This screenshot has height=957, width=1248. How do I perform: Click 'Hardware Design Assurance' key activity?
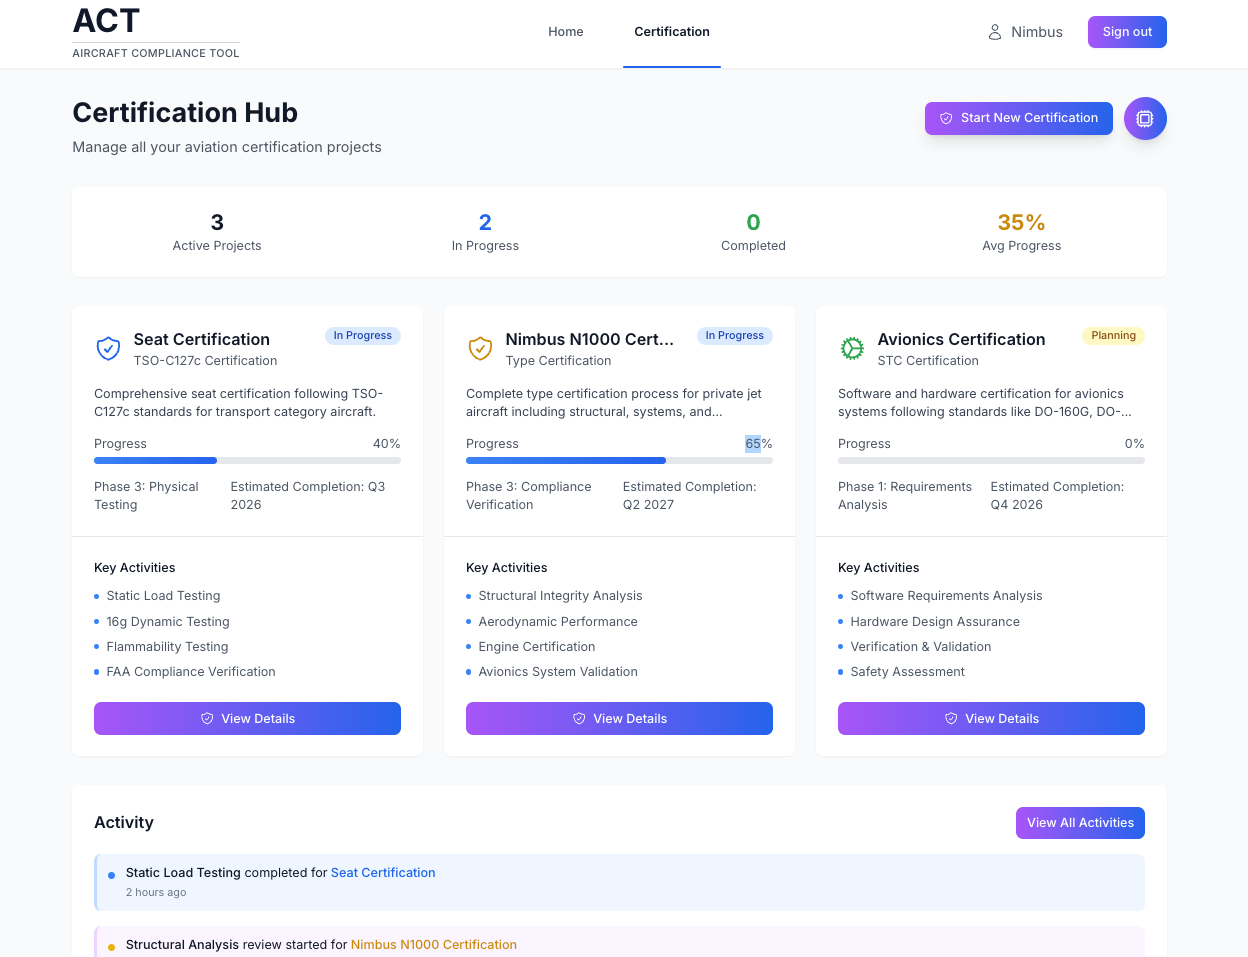[x=935, y=622]
